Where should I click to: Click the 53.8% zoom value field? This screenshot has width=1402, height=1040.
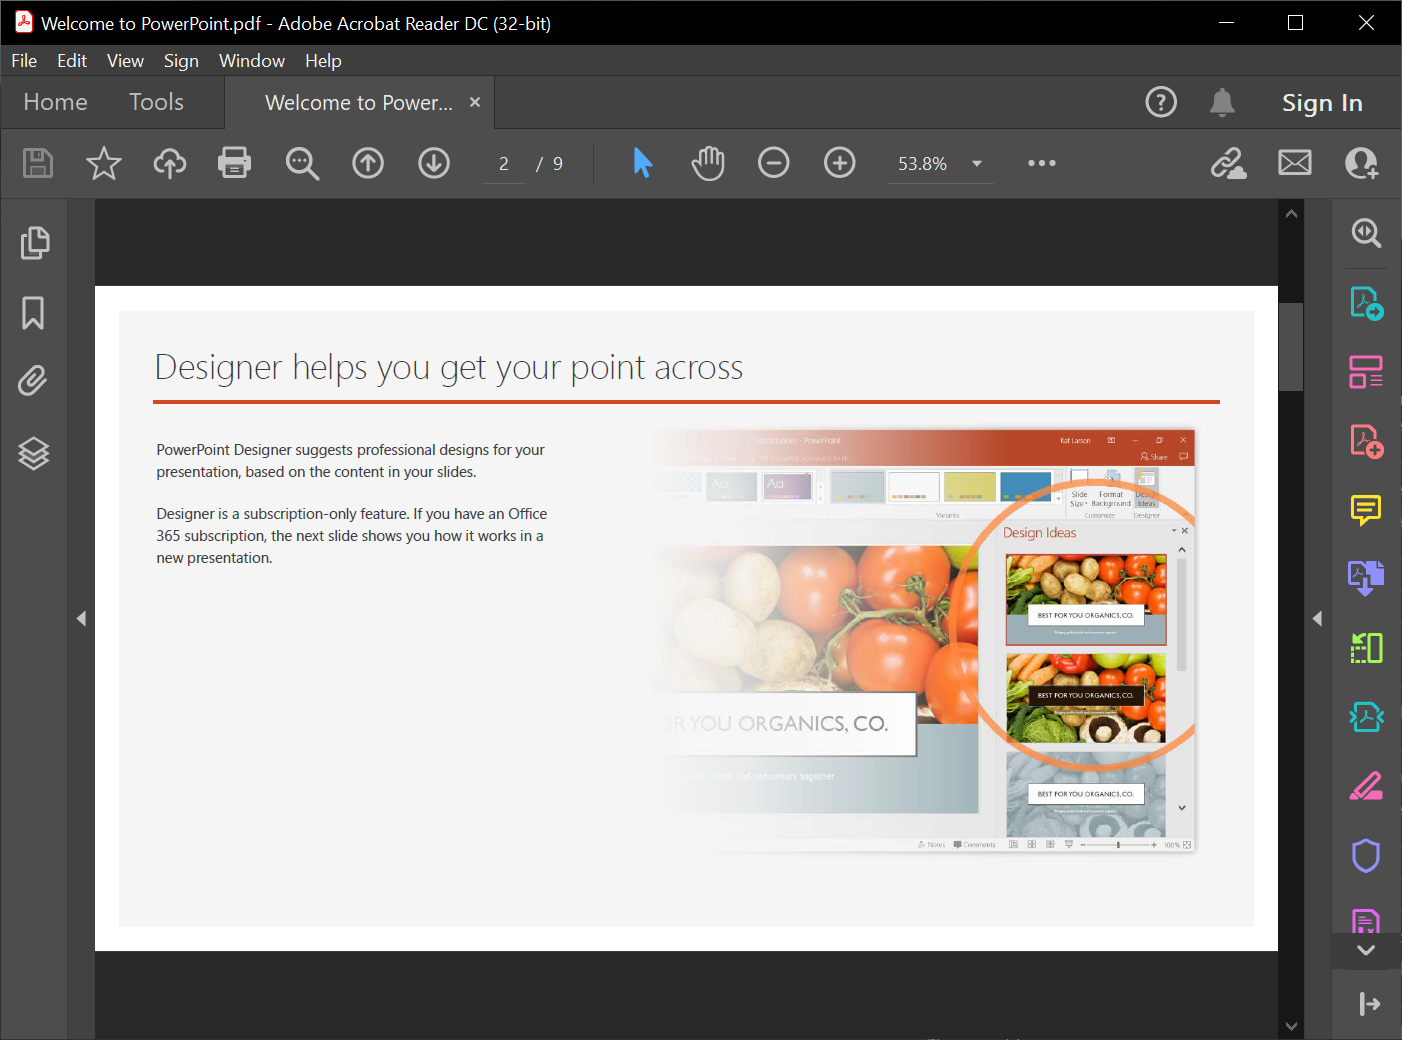[x=922, y=164]
